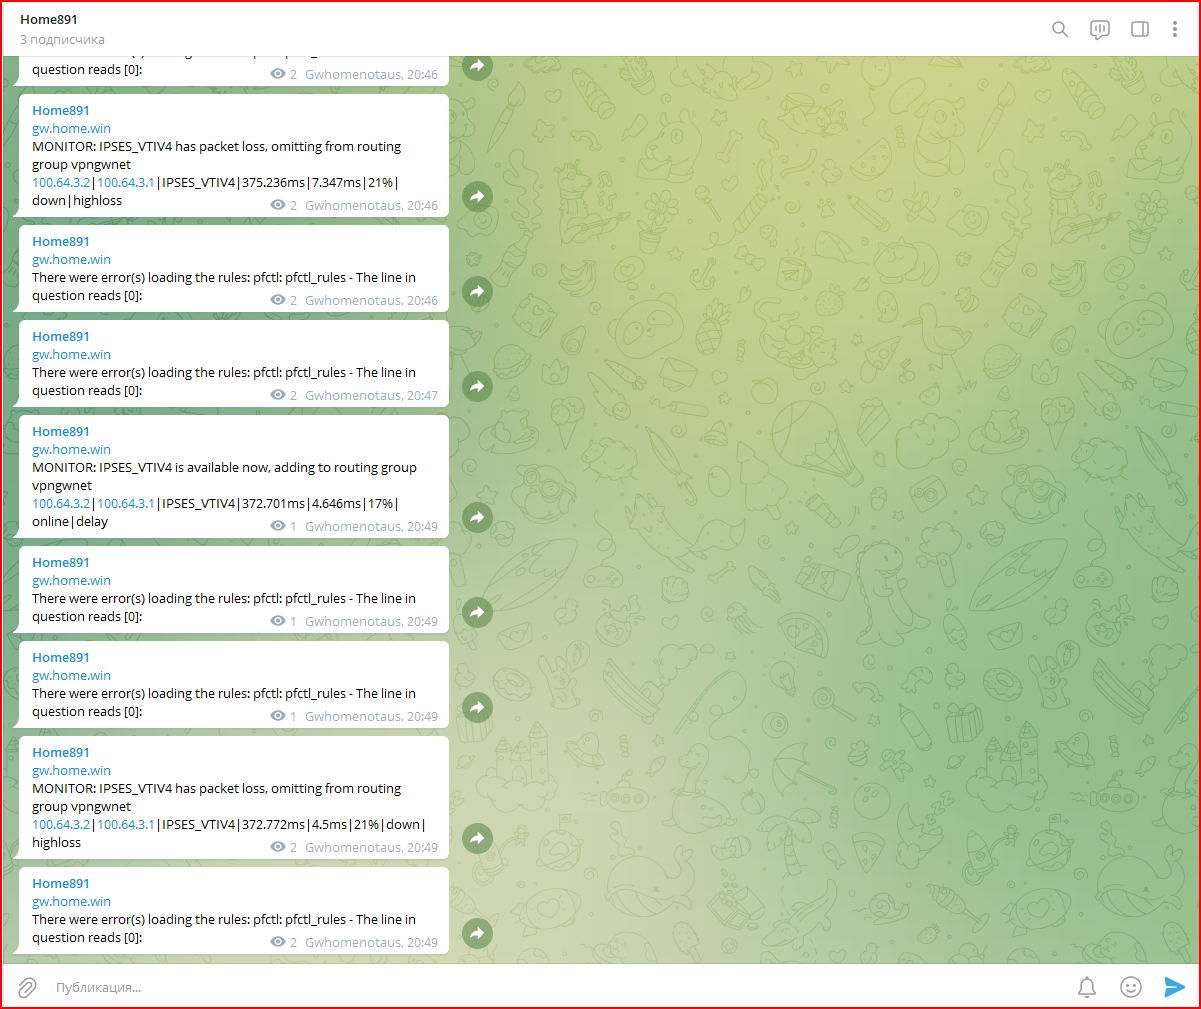This screenshot has width=1201, height=1009.
Task: Forward the 20:46 packet loss message
Action: (477, 196)
